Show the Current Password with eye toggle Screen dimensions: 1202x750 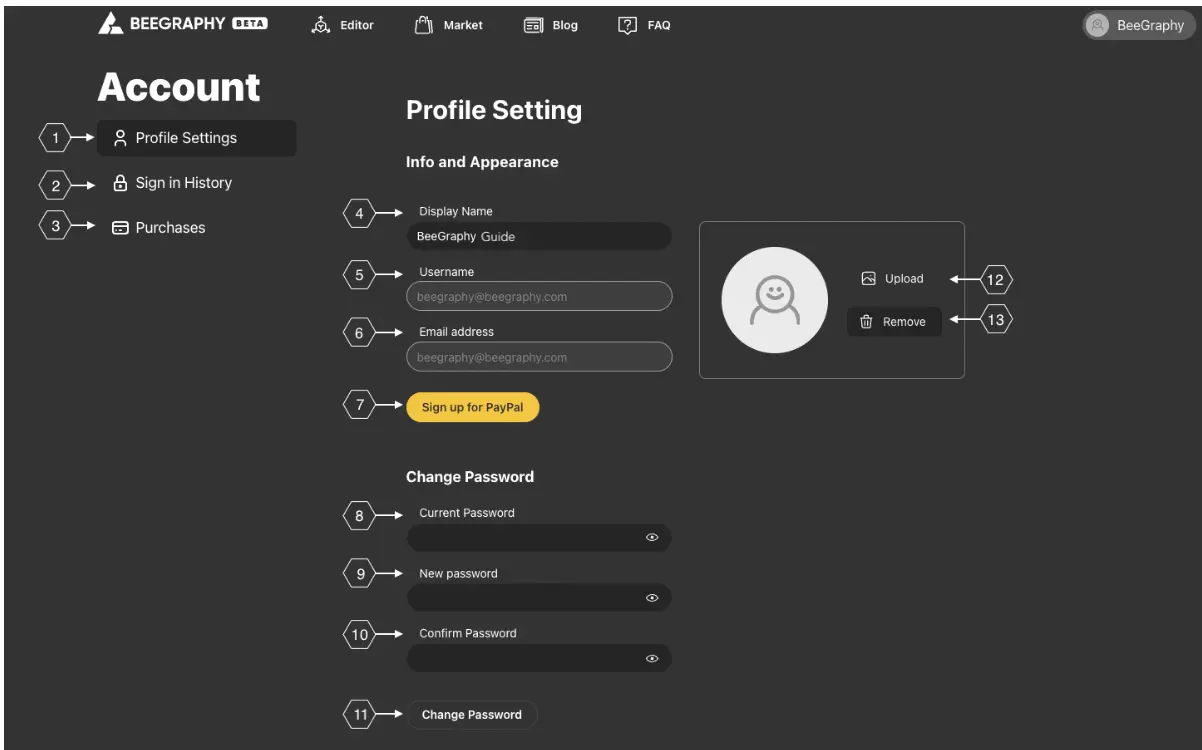point(653,538)
